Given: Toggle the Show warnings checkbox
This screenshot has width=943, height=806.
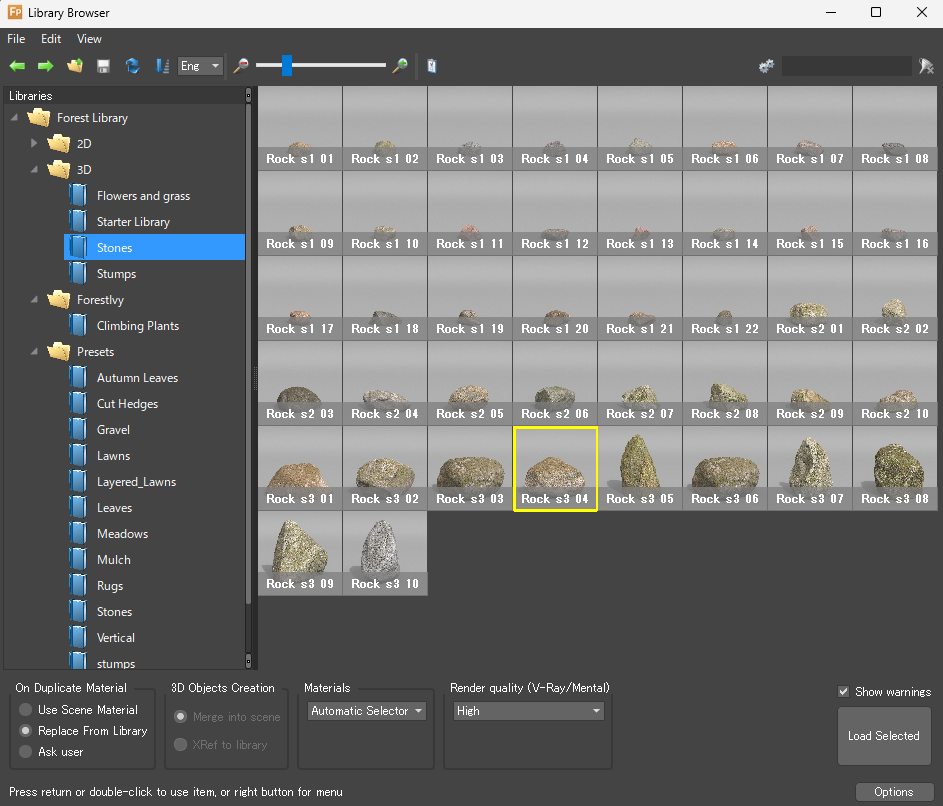Looking at the screenshot, I should [844, 692].
